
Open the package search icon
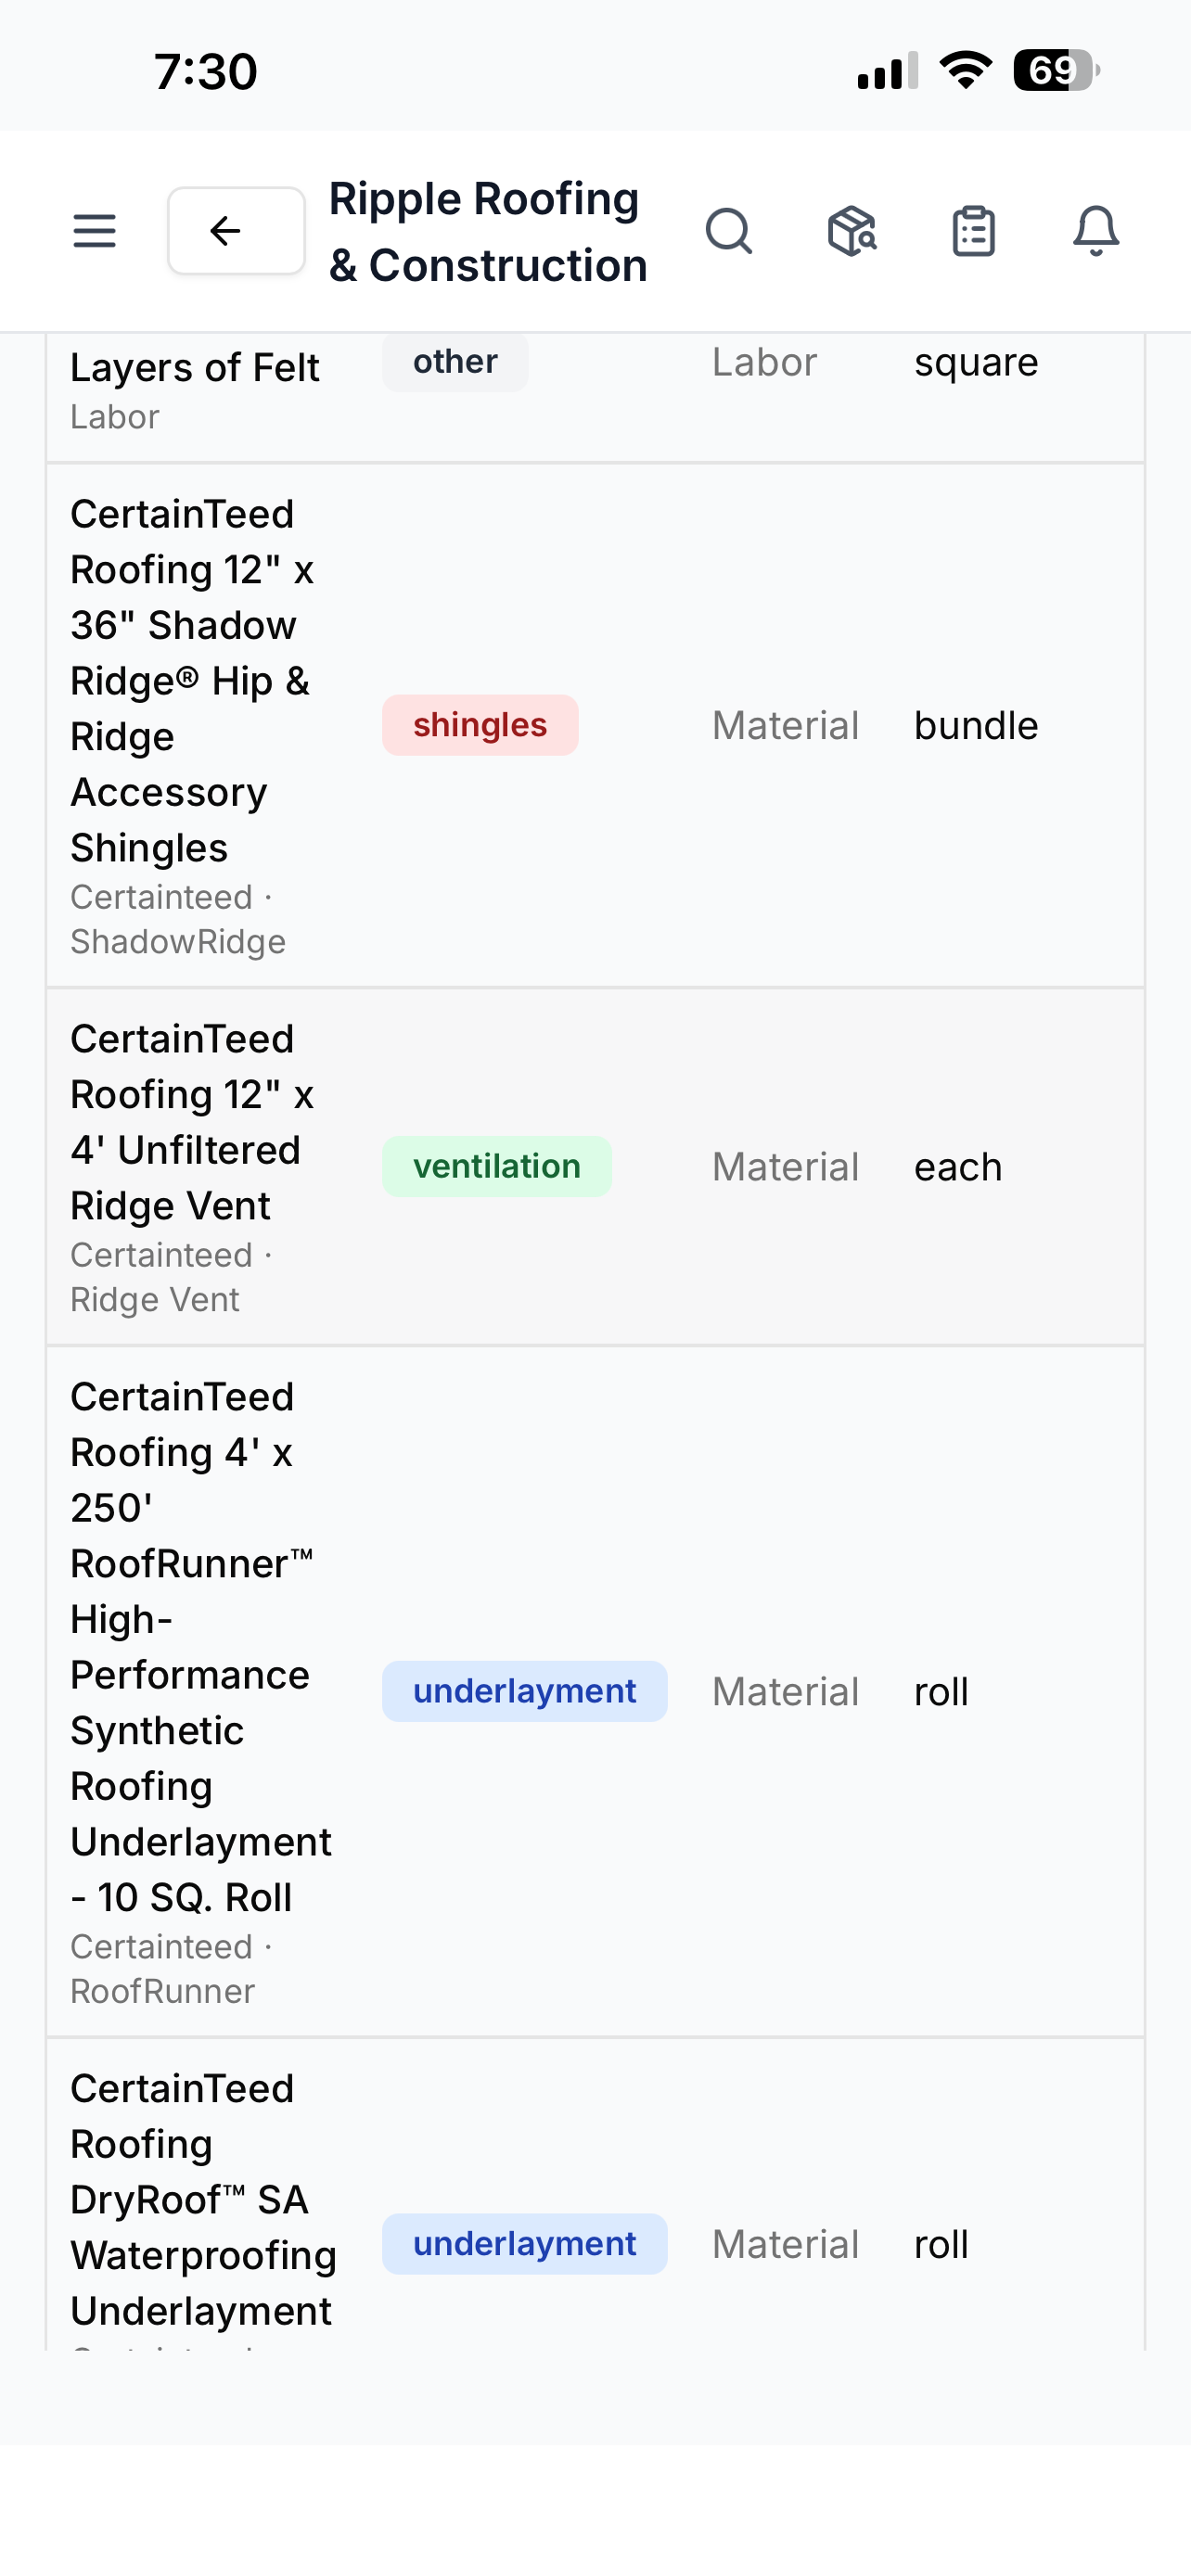[x=852, y=231]
